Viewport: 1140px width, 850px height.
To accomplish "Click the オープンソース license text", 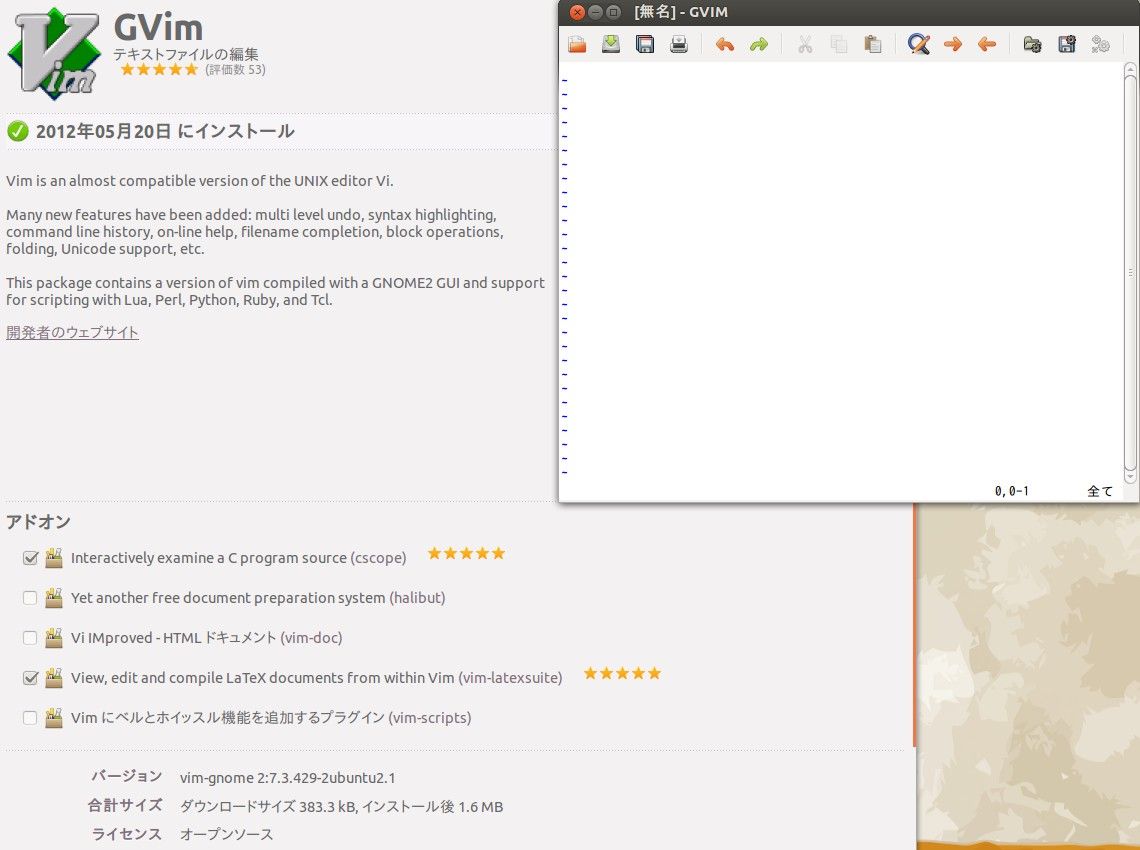I will point(226,834).
